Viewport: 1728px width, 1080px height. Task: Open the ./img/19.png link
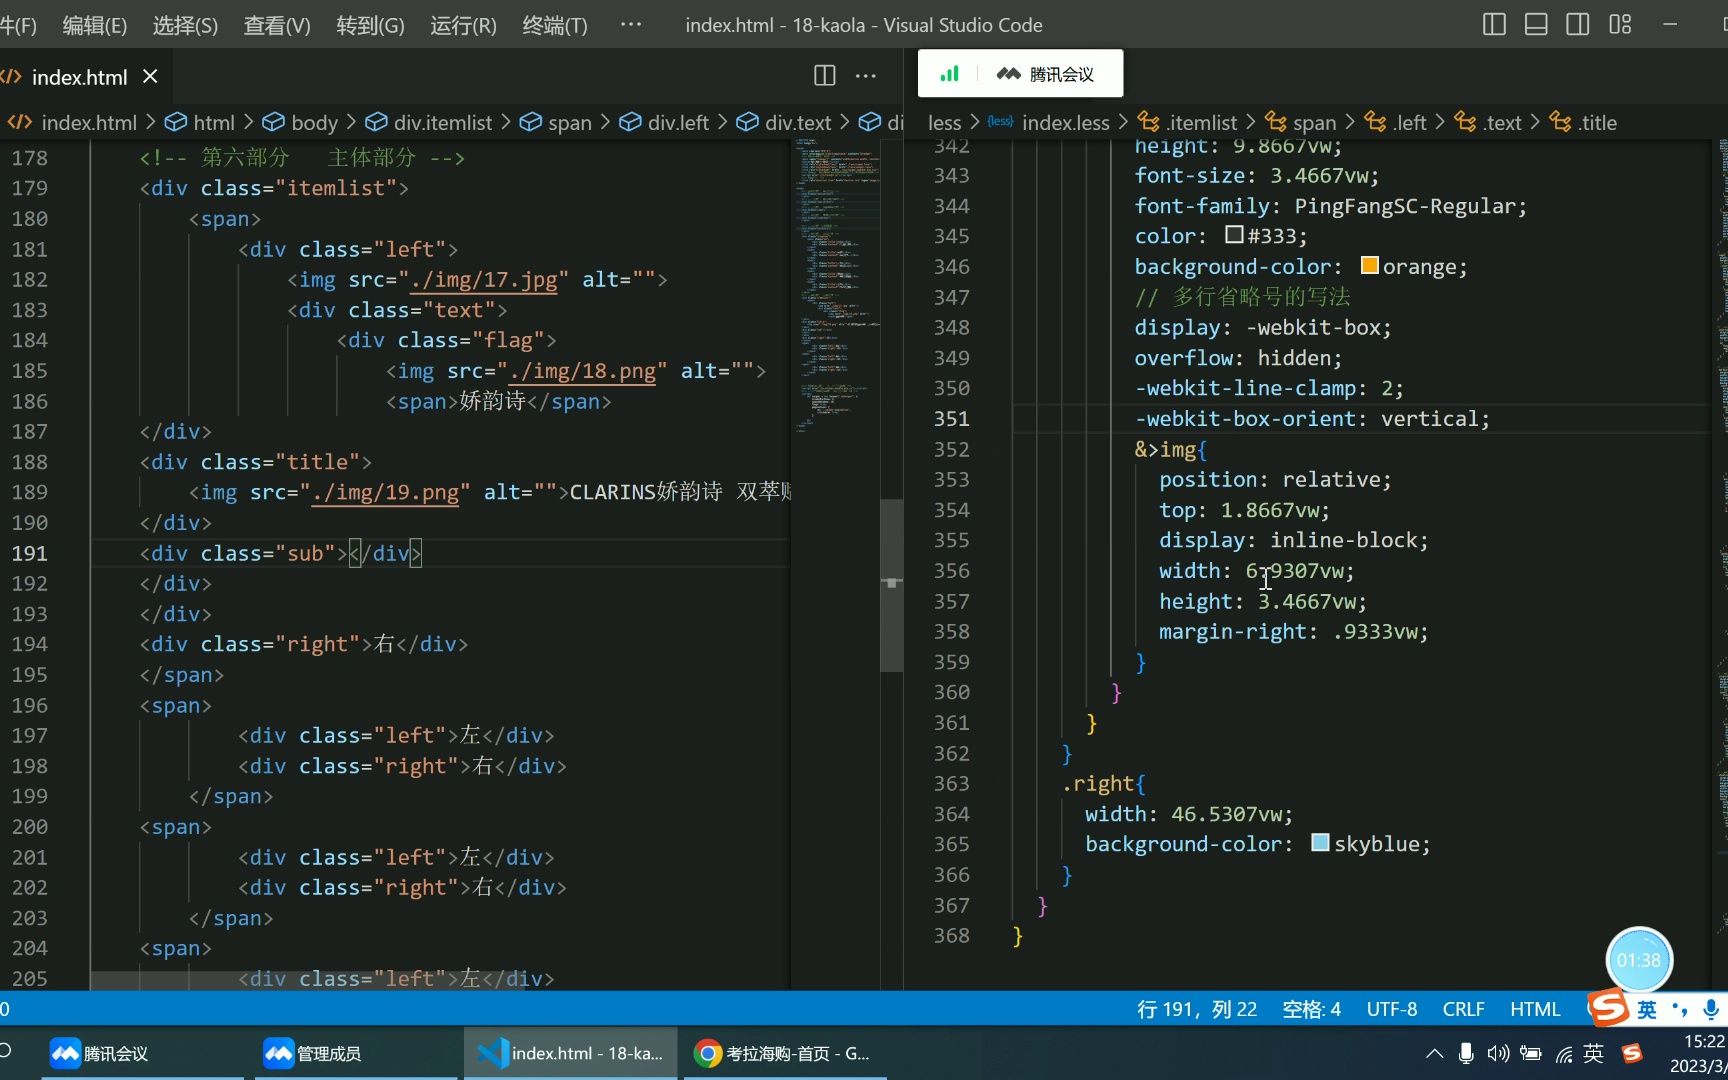[385, 492]
